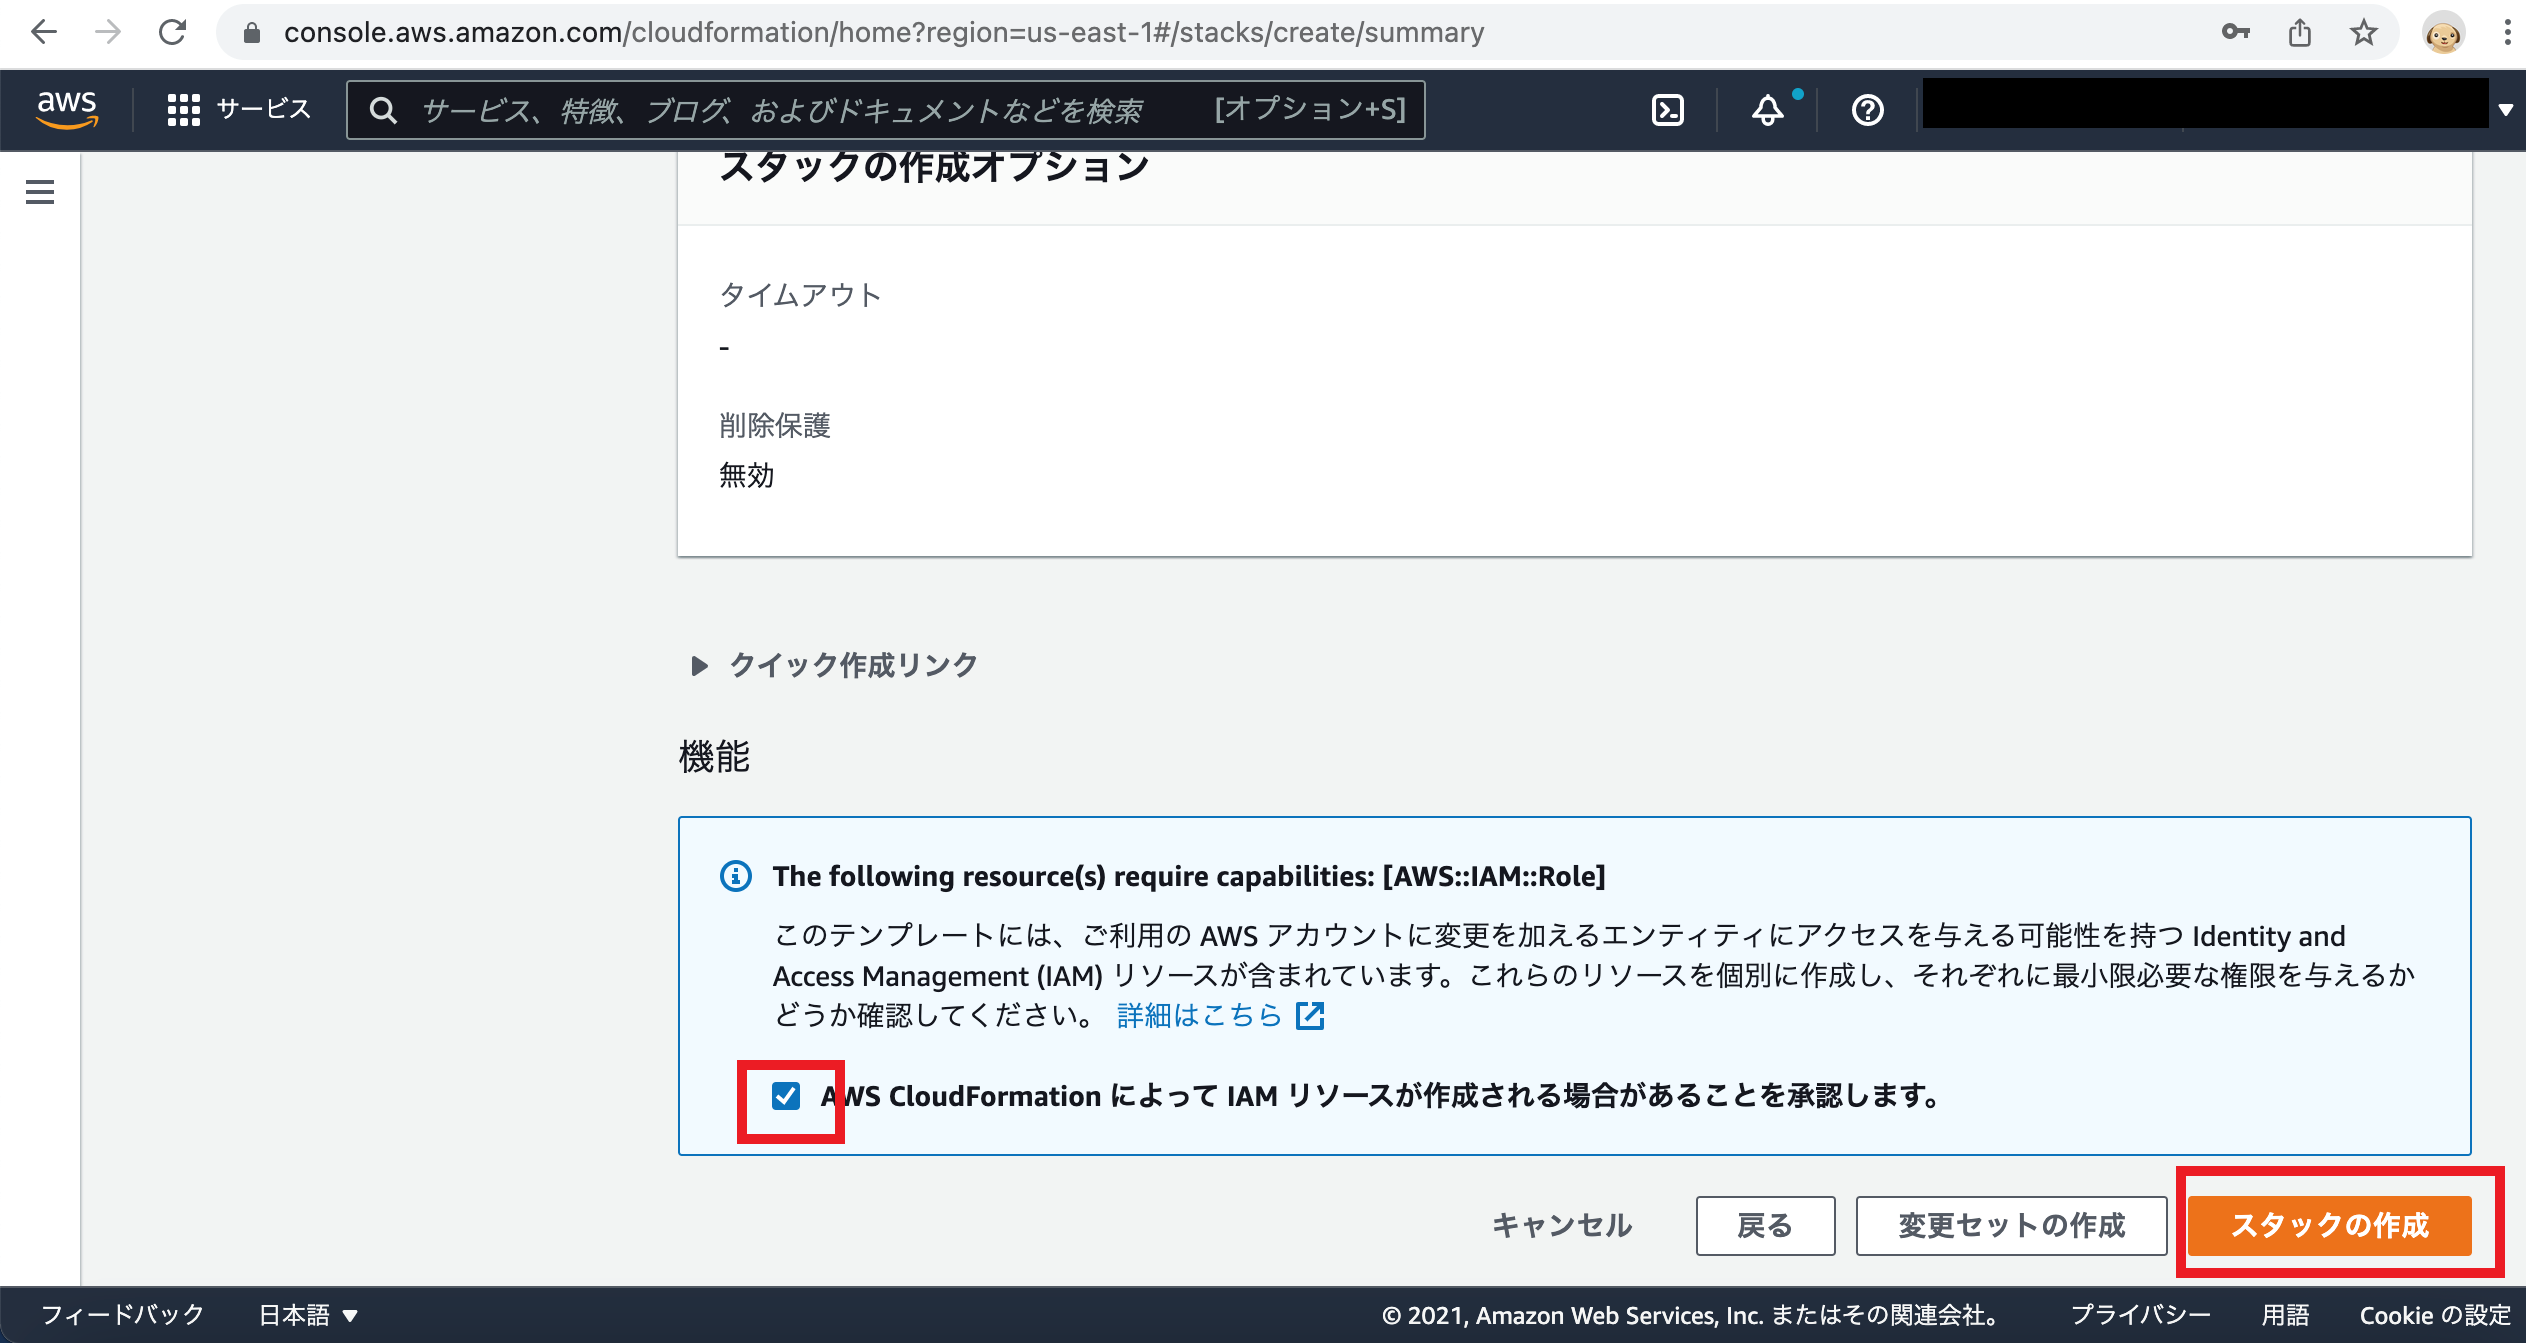The width and height of the screenshot is (2526, 1343).
Task: Click the info icon in capabilities box
Action: pos(736,876)
